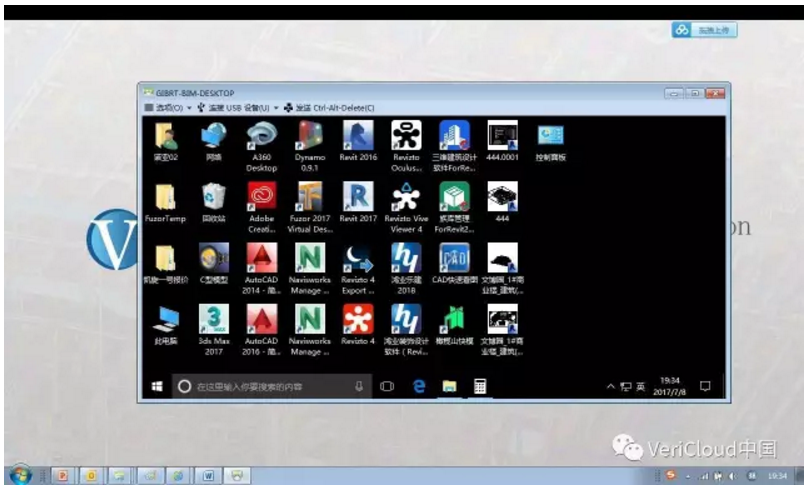The image size is (810, 490).
Task: Open the ForRevit family library manager icon
Action: pyautogui.click(x=455, y=208)
